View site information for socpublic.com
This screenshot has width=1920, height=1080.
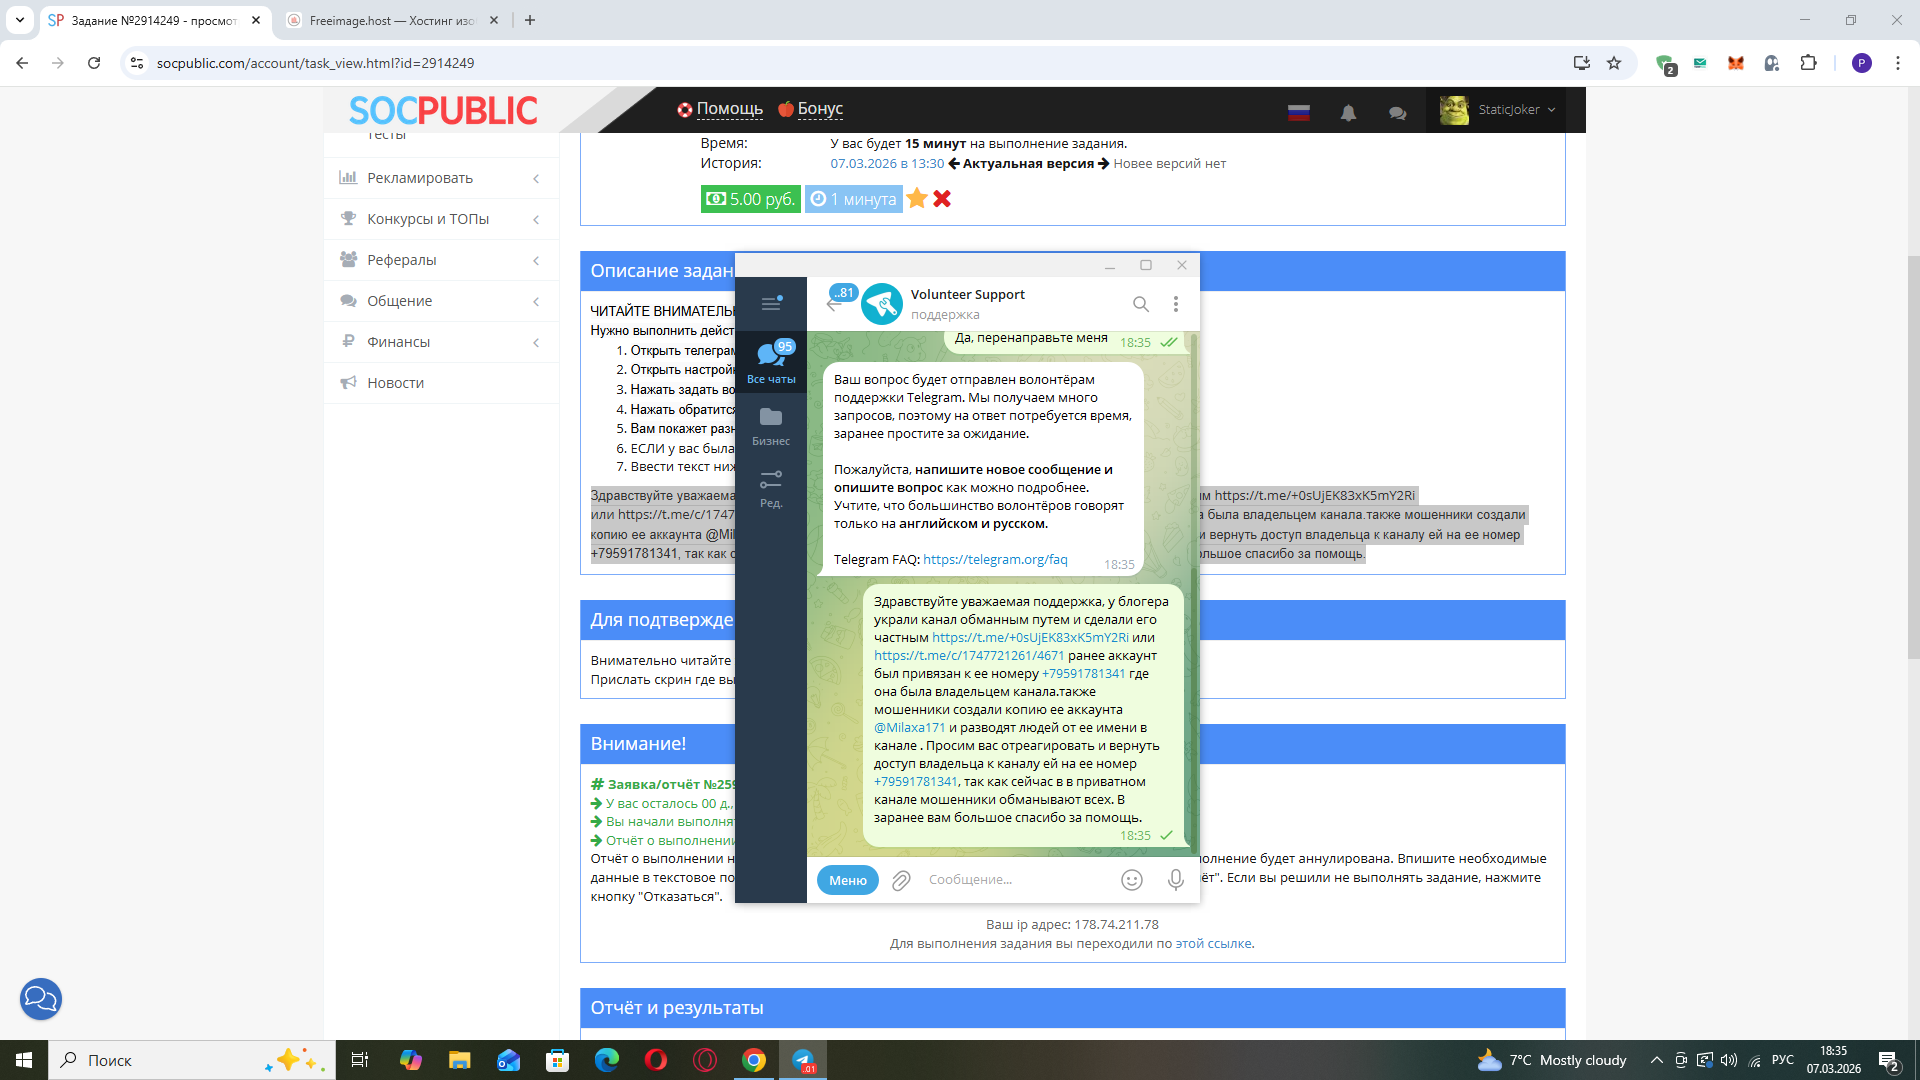click(x=137, y=63)
